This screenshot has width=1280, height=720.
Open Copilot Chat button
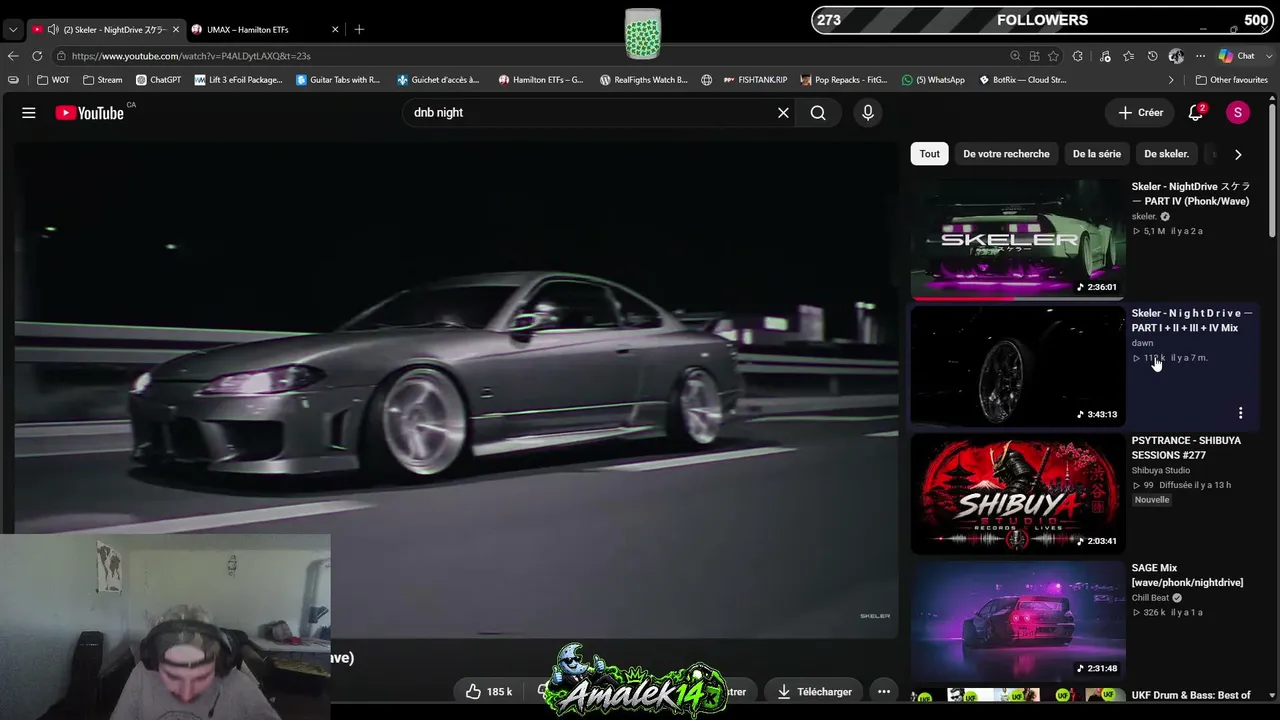[1236, 56]
